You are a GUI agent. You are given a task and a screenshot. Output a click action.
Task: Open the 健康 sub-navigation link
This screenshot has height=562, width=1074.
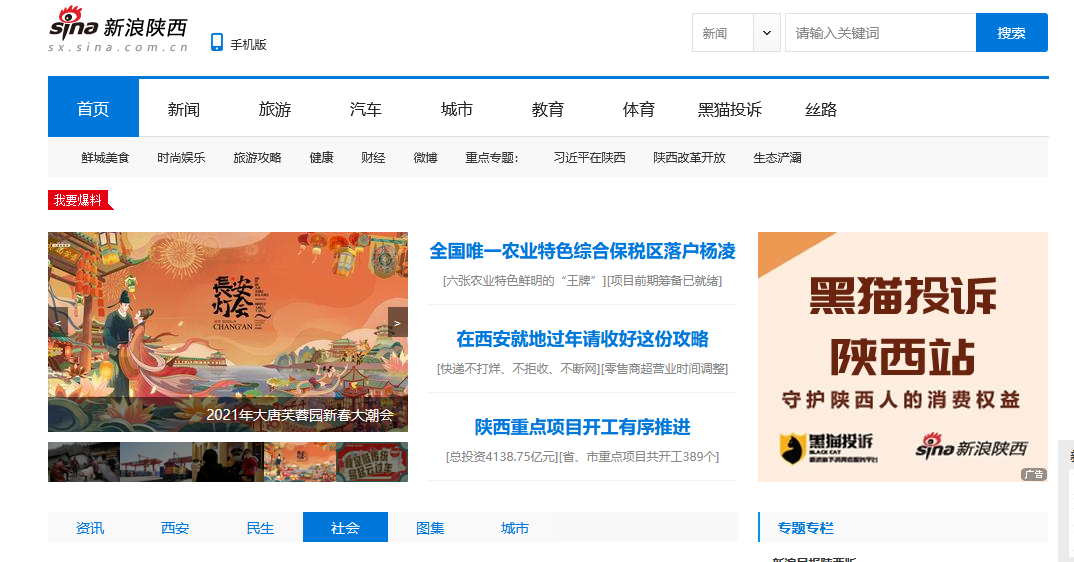click(321, 158)
